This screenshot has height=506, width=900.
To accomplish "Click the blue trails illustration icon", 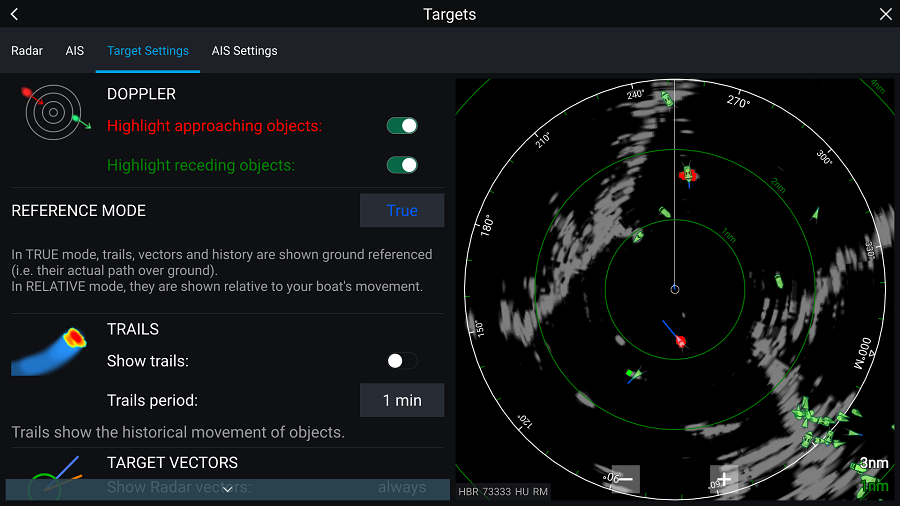I will [x=50, y=350].
